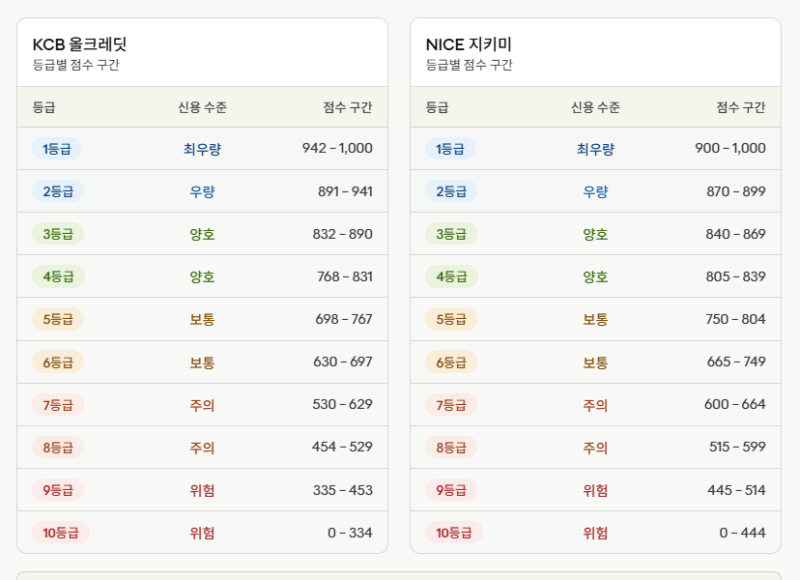This screenshot has height=580, width=800.
Task: Click the 점수 구간 header in KCB table
Action: pyautogui.click(x=348, y=107)
